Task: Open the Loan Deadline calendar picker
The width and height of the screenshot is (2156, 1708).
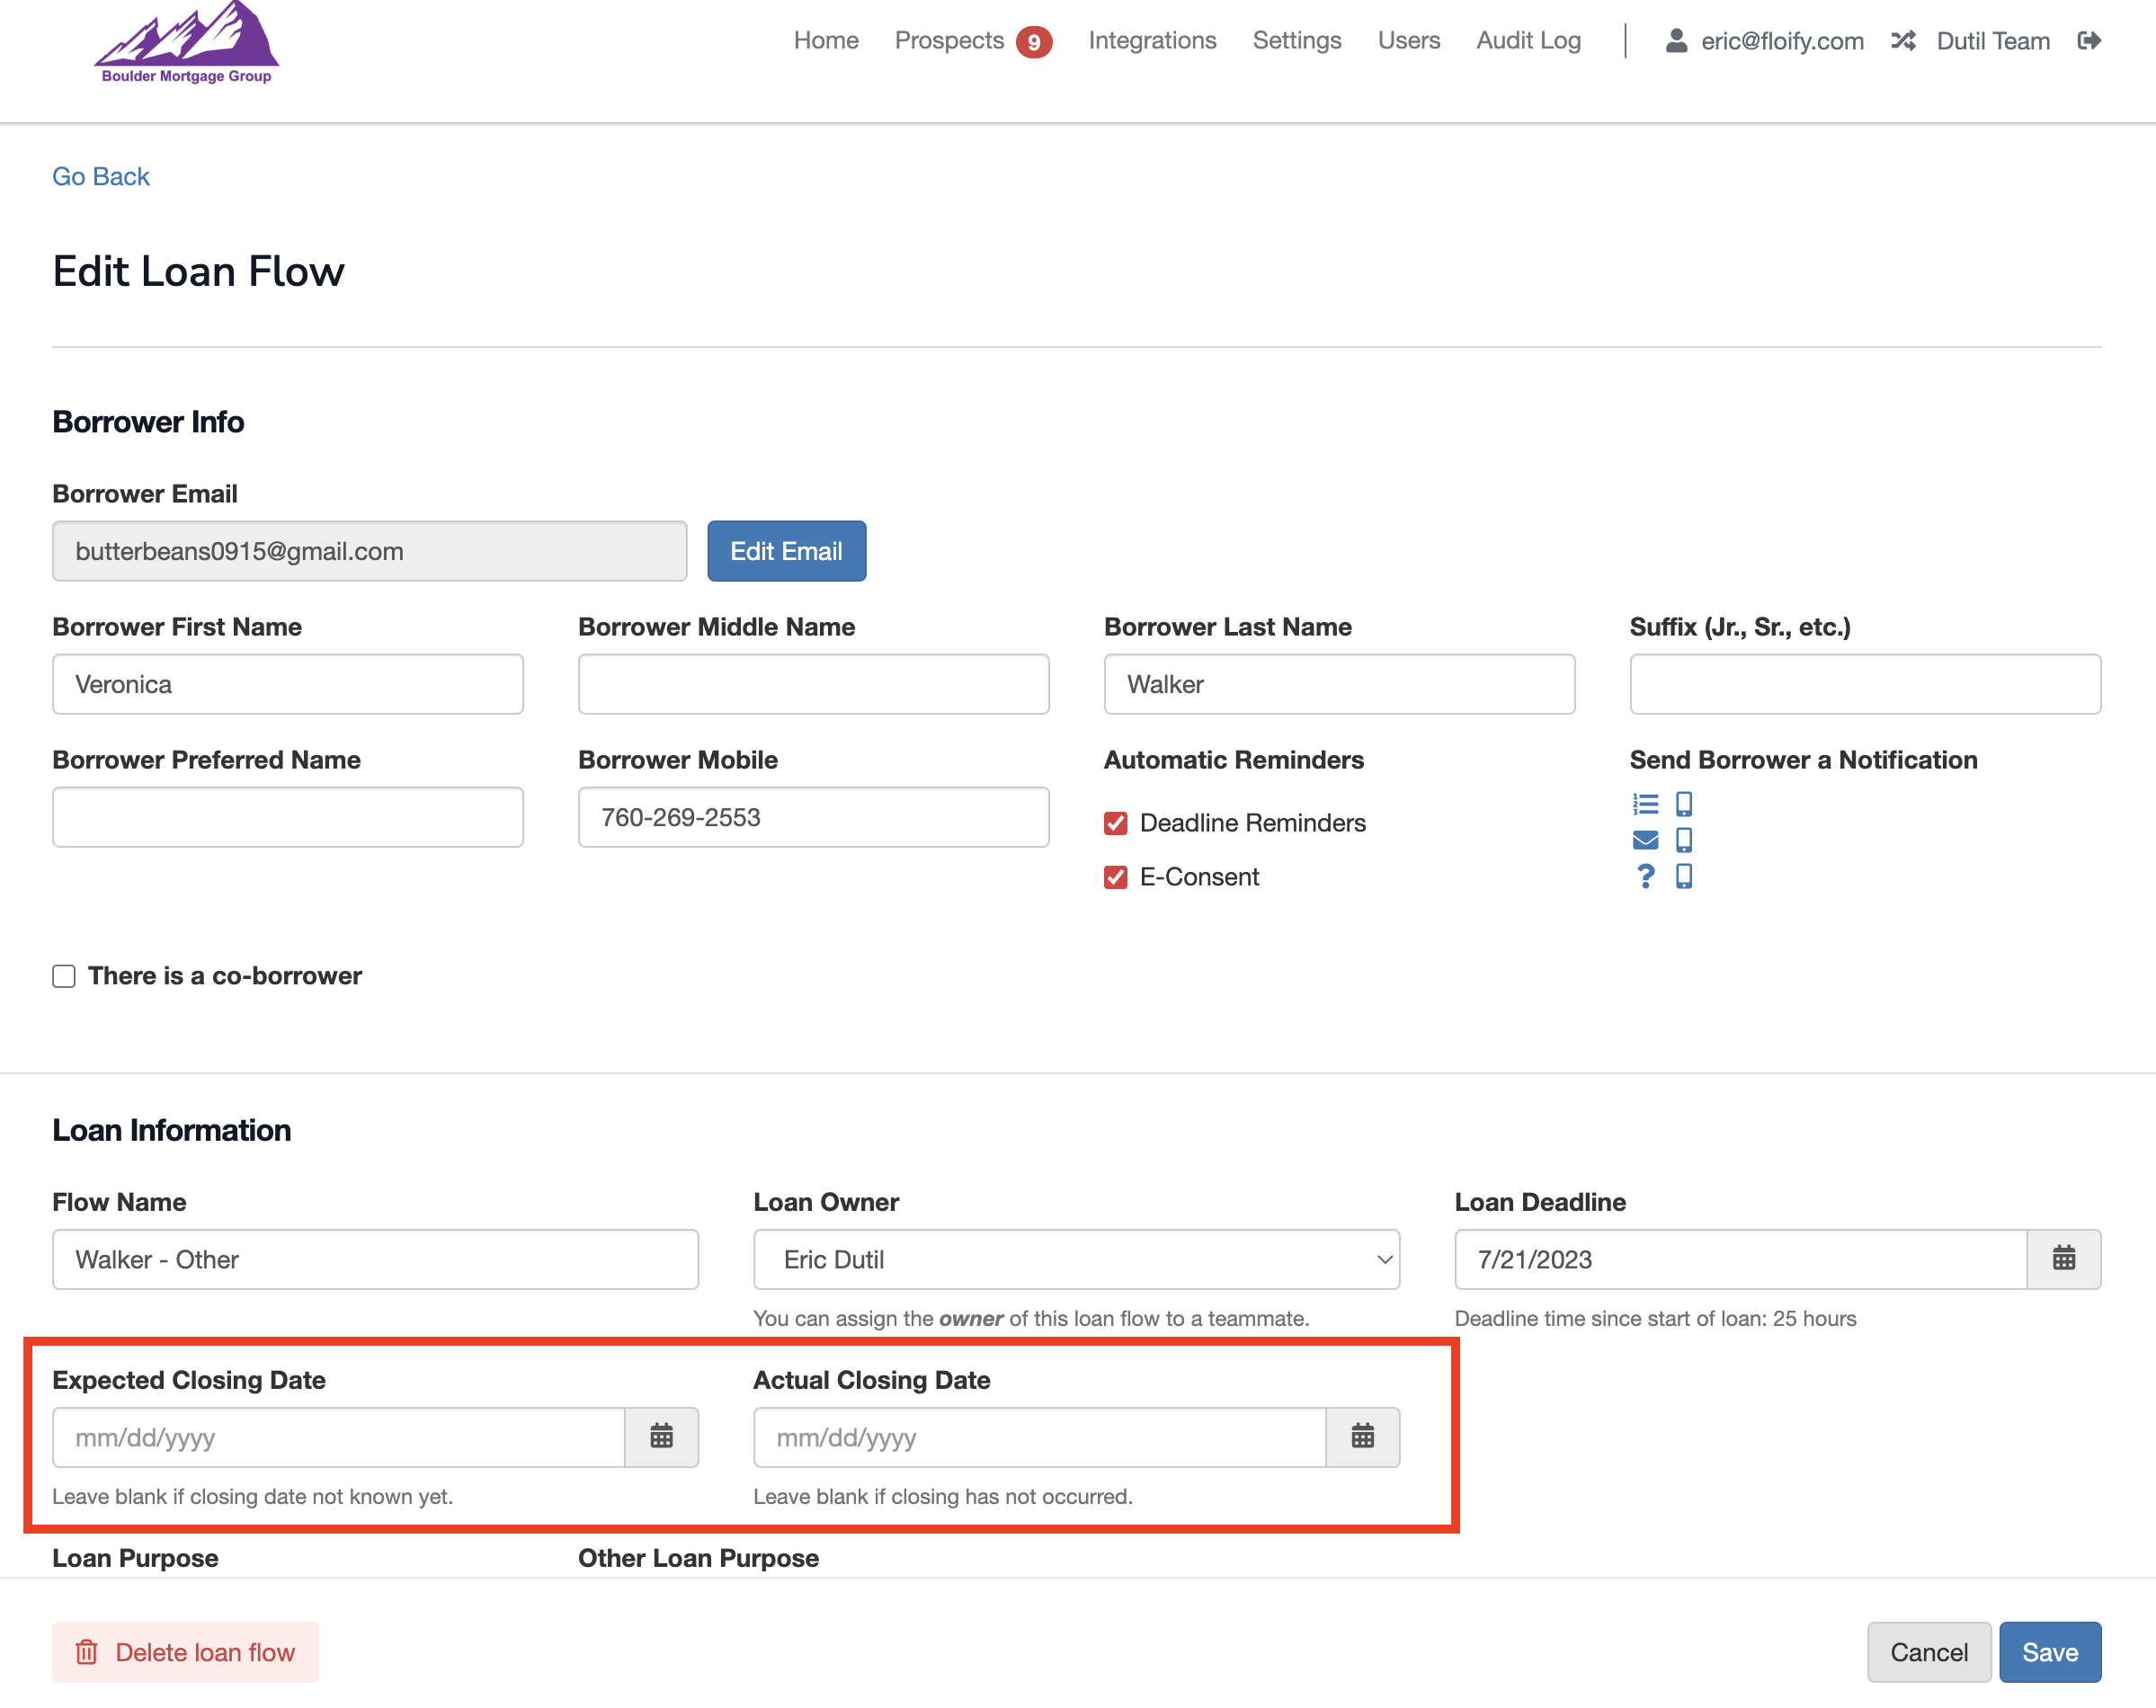Action: pyautogui.click(x=2063, y=1259)
